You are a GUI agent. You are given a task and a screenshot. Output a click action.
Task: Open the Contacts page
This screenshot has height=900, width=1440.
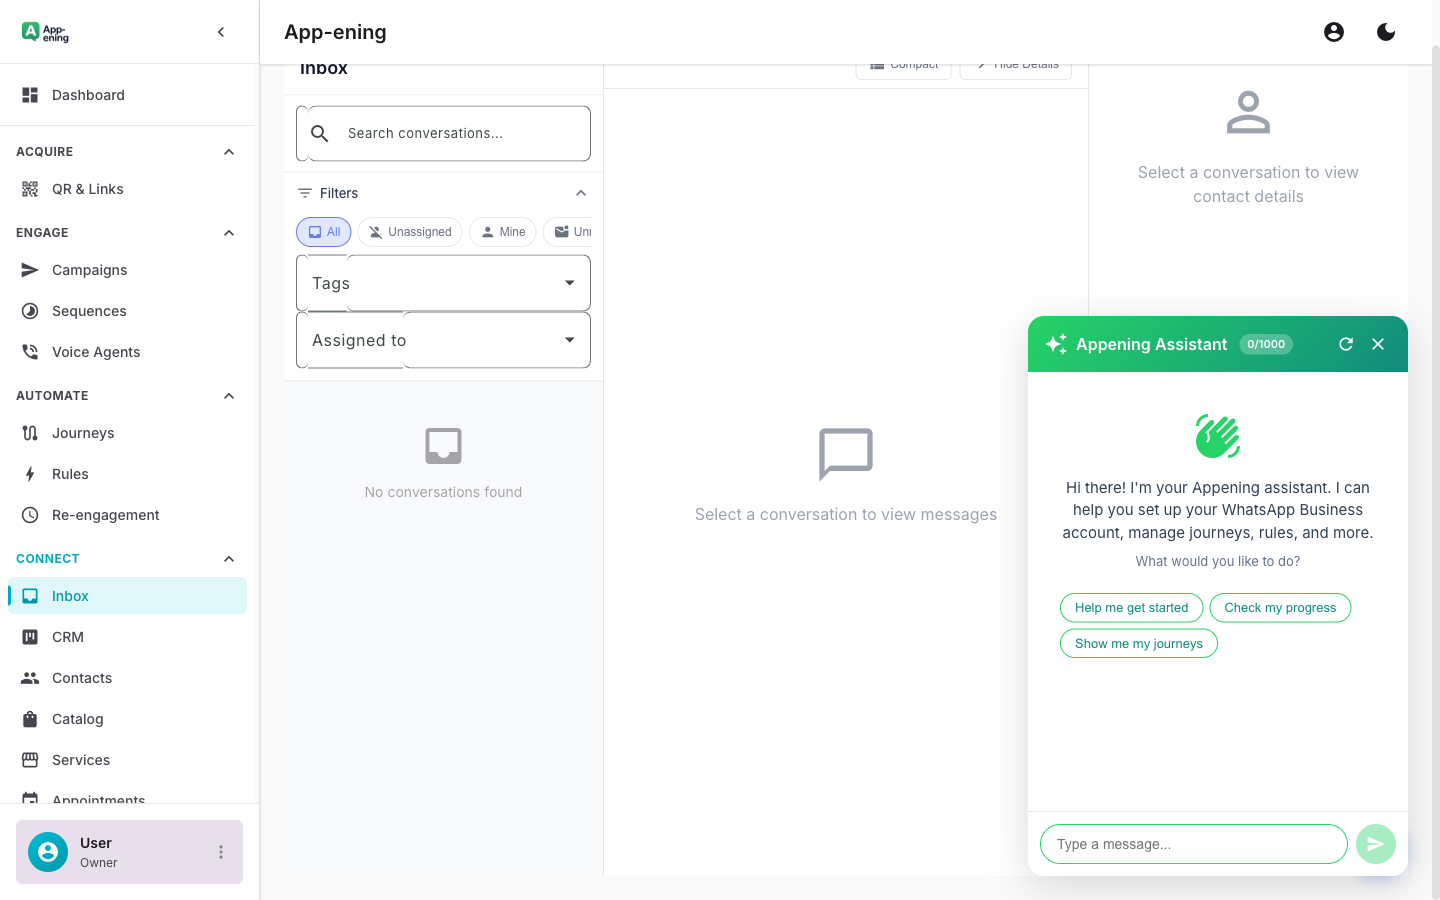coord(81,677)
